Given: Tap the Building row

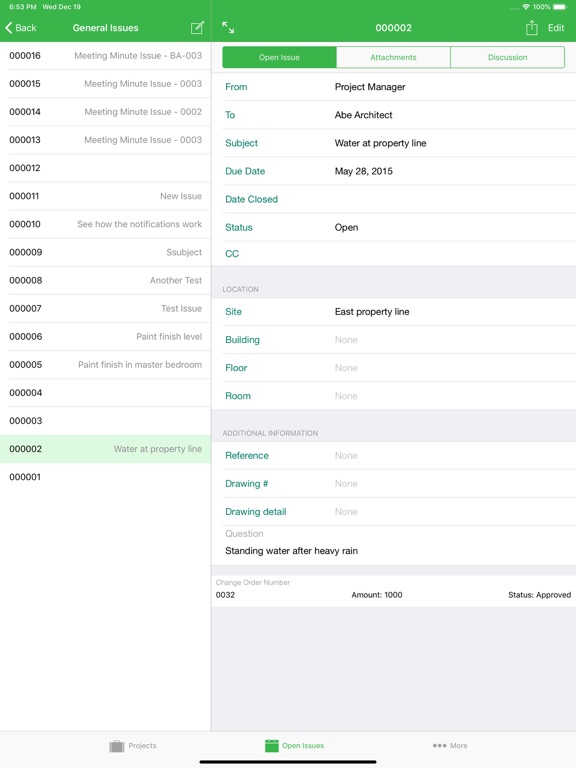Looking at the screenshot, I should [x=394, y=340].
